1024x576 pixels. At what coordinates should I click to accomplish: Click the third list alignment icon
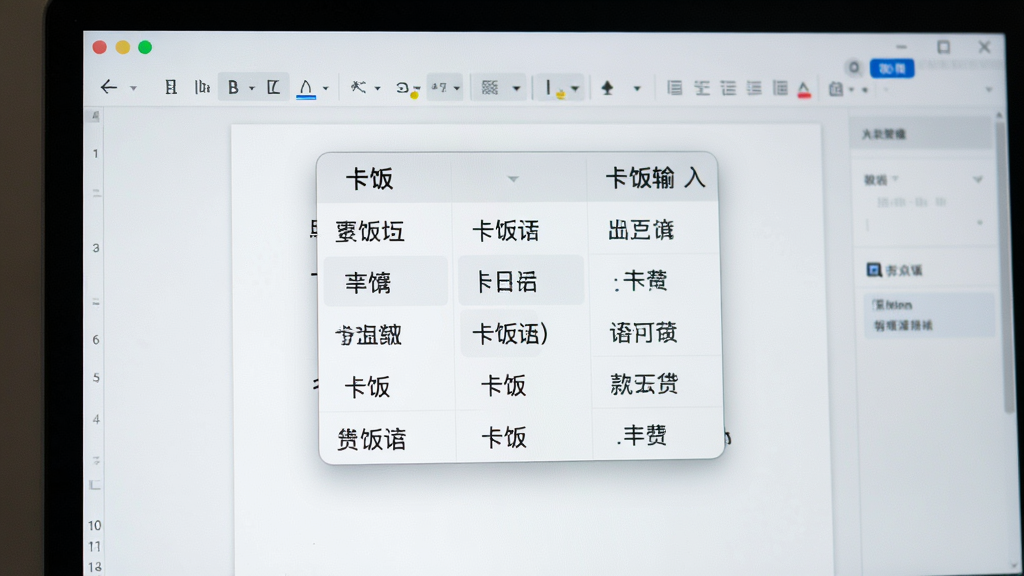(x=728, y=88)
